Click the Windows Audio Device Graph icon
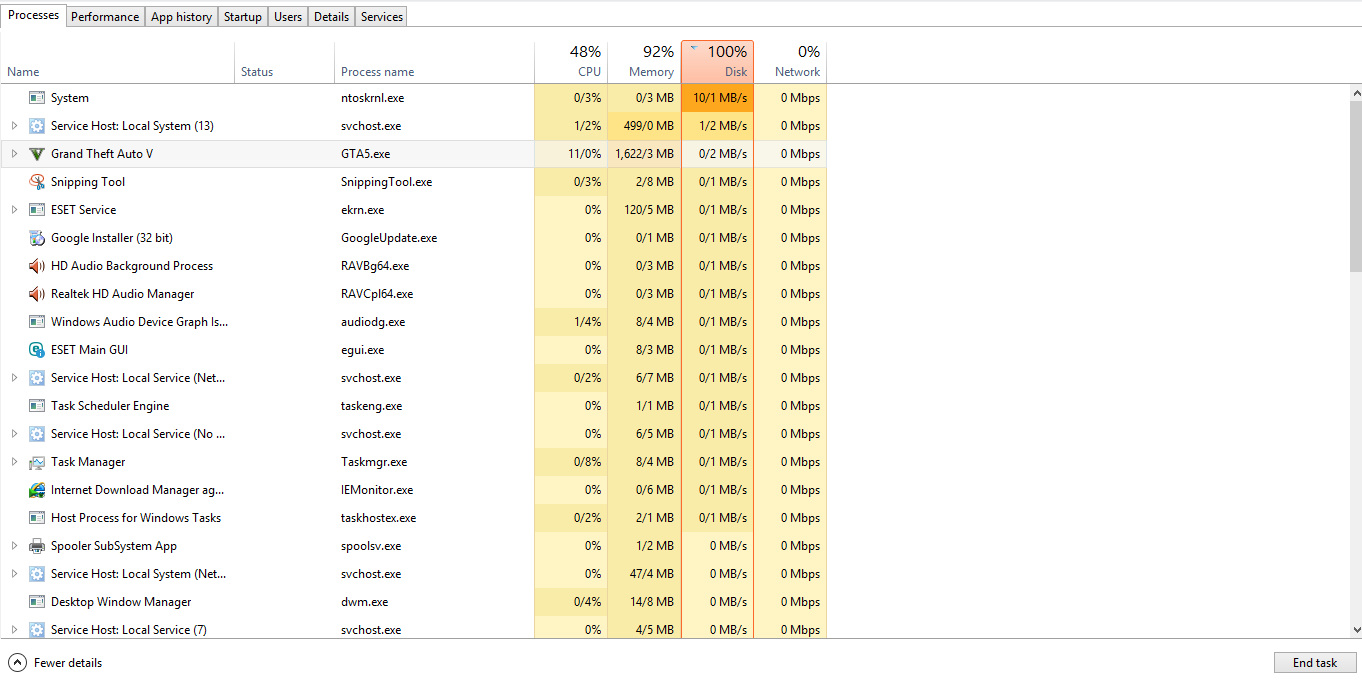 (37, 322)
